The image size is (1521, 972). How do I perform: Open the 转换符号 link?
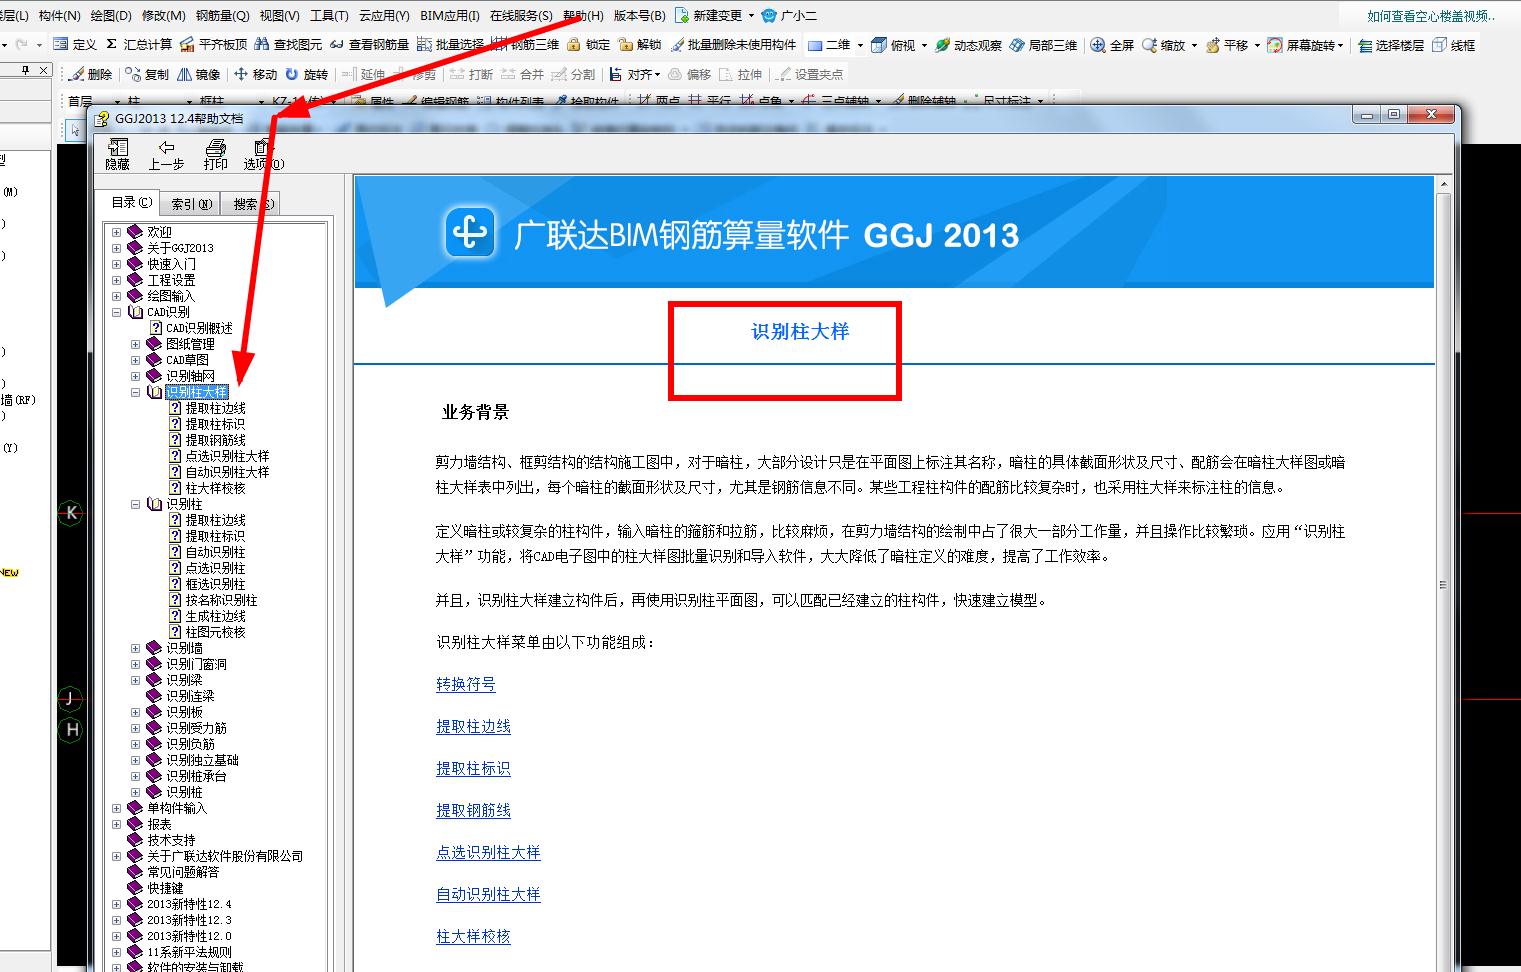click(466, 685)
